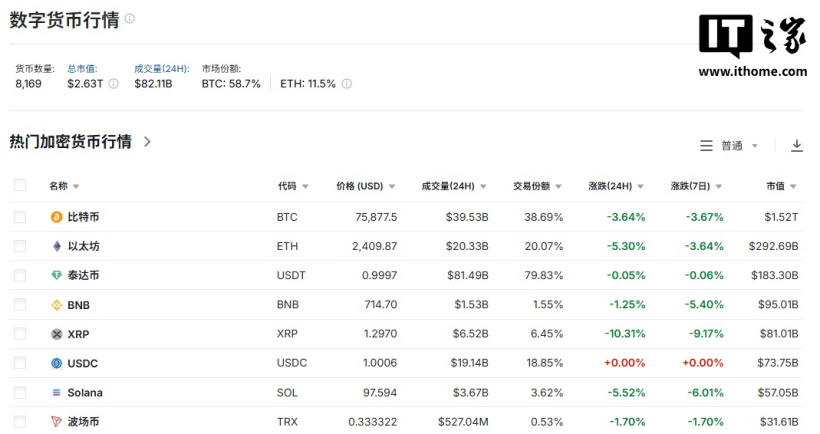820x434 pixels.
Task: Check the 以太坊 row checkbox
Action: coord(20,246)
